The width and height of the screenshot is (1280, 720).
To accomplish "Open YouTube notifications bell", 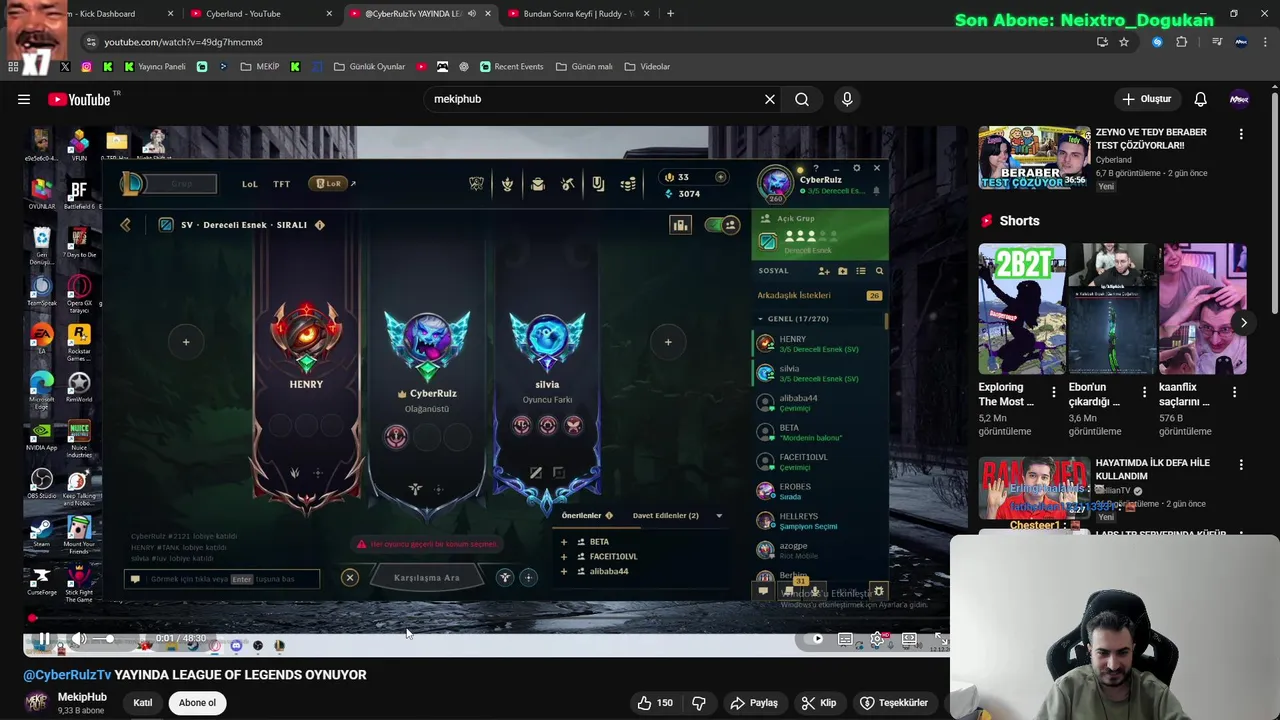I will point(1200,99).
